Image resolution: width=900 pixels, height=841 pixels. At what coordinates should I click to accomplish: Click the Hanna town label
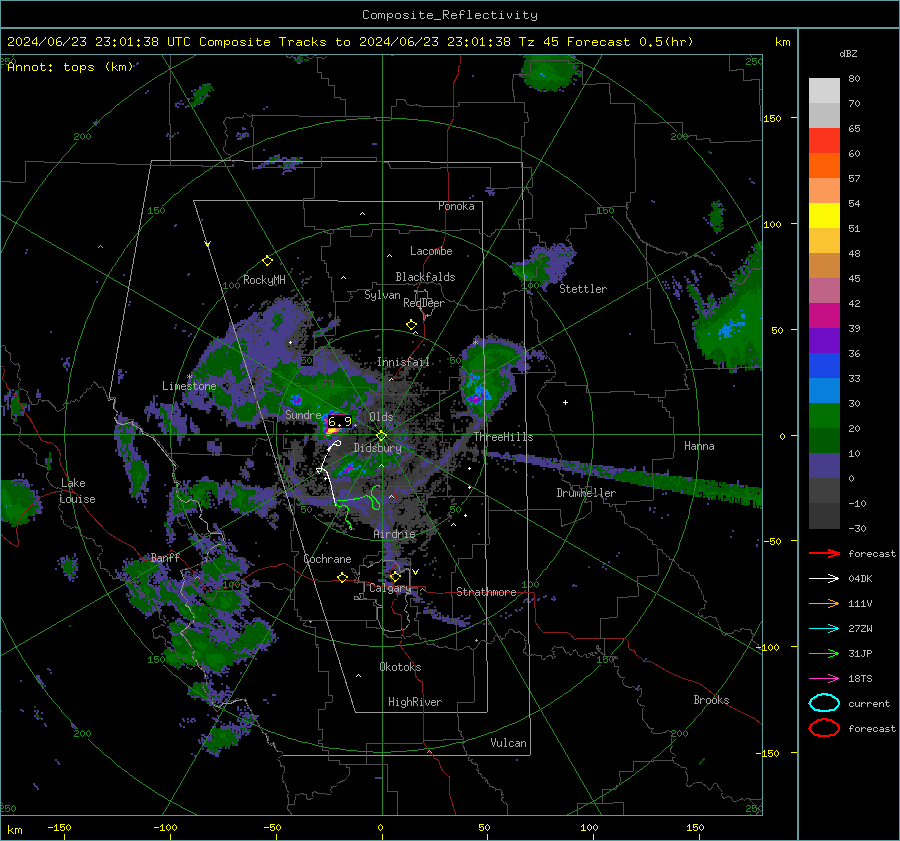pos(699,446)
